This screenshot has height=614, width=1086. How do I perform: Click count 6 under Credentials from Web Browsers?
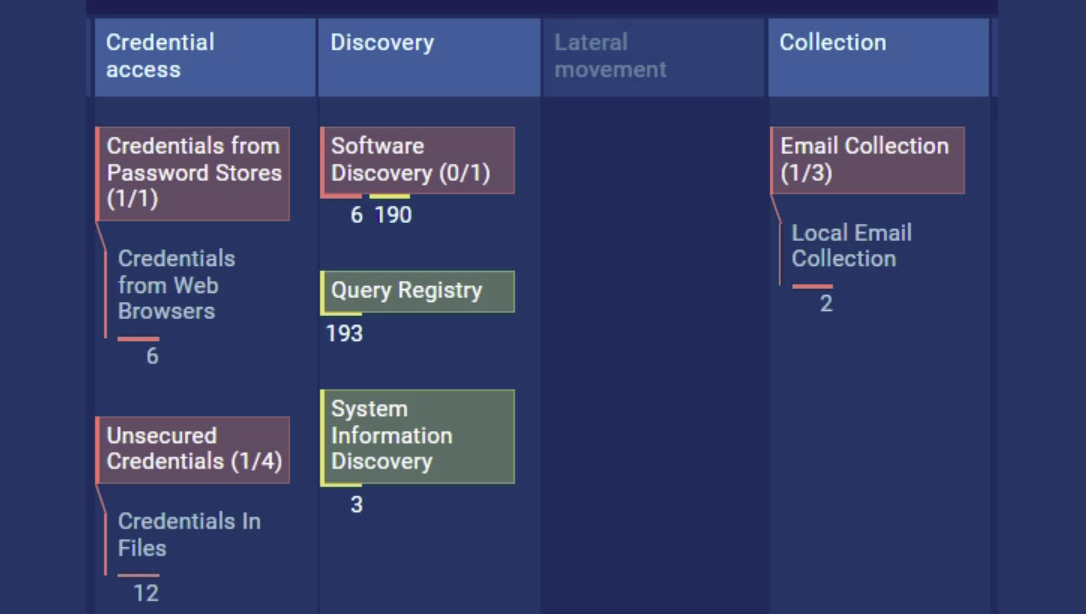(152, 357)
